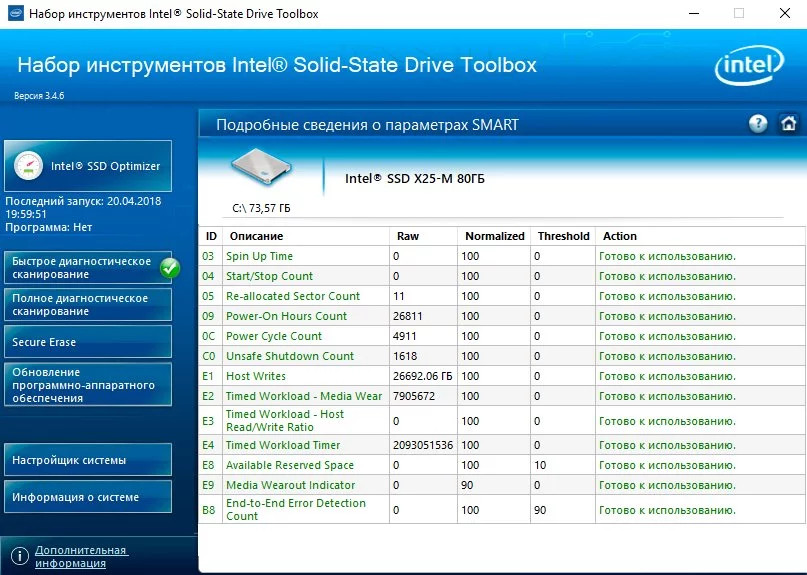807x575 pixels.
Task: Select the Host Writes attribute
Action: click(256, 376)
